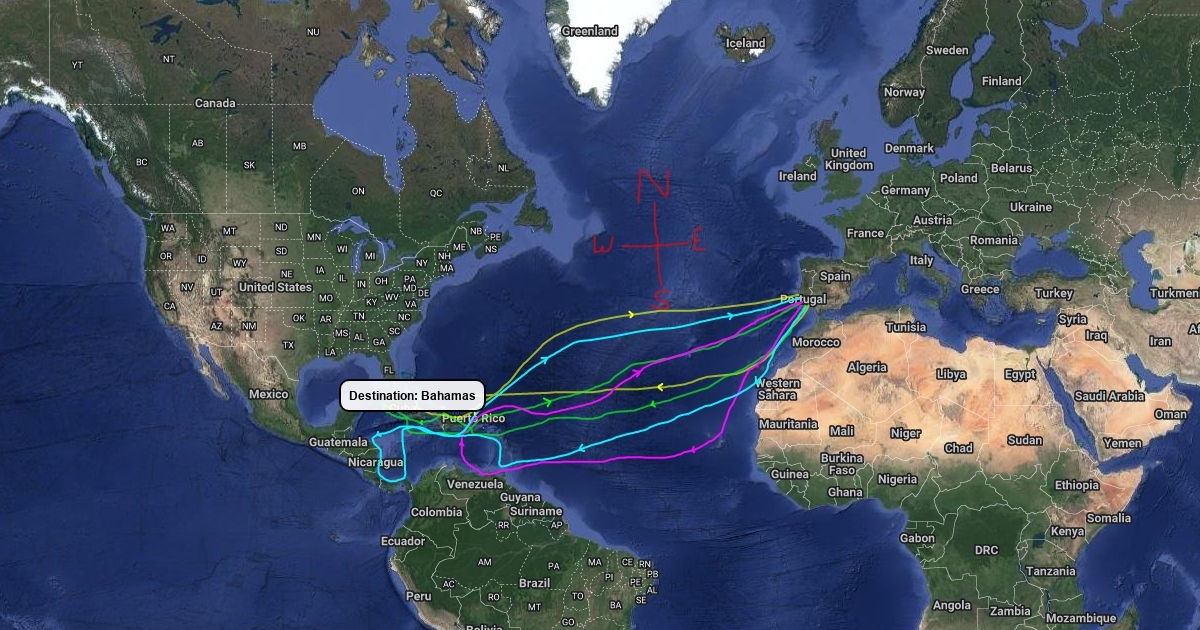The height and width of the screenshot is (630, 1200).
Task: Click the leftward arrow on lower cyan route
Action: tap(581, 449)
